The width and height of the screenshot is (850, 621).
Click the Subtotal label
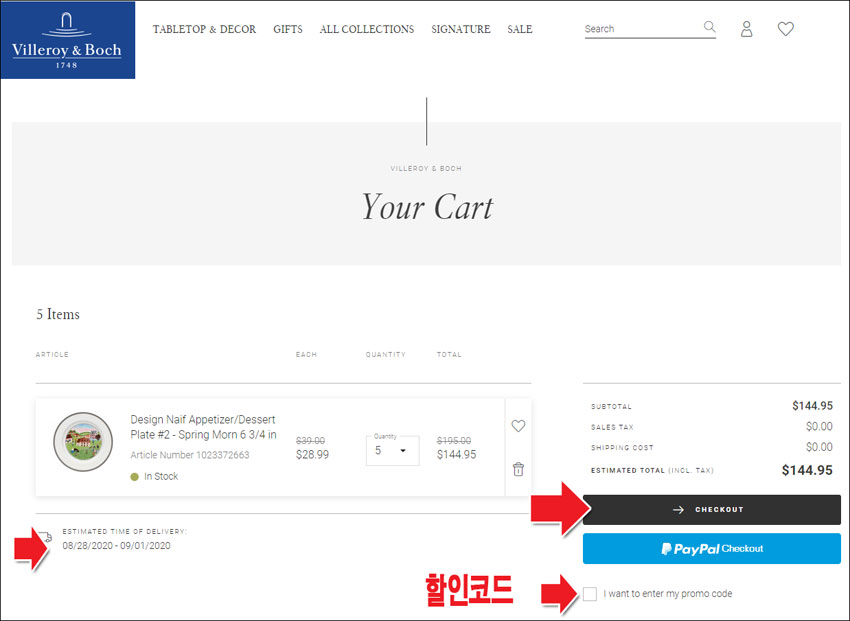pyautogui.click(x=611, y=406)
